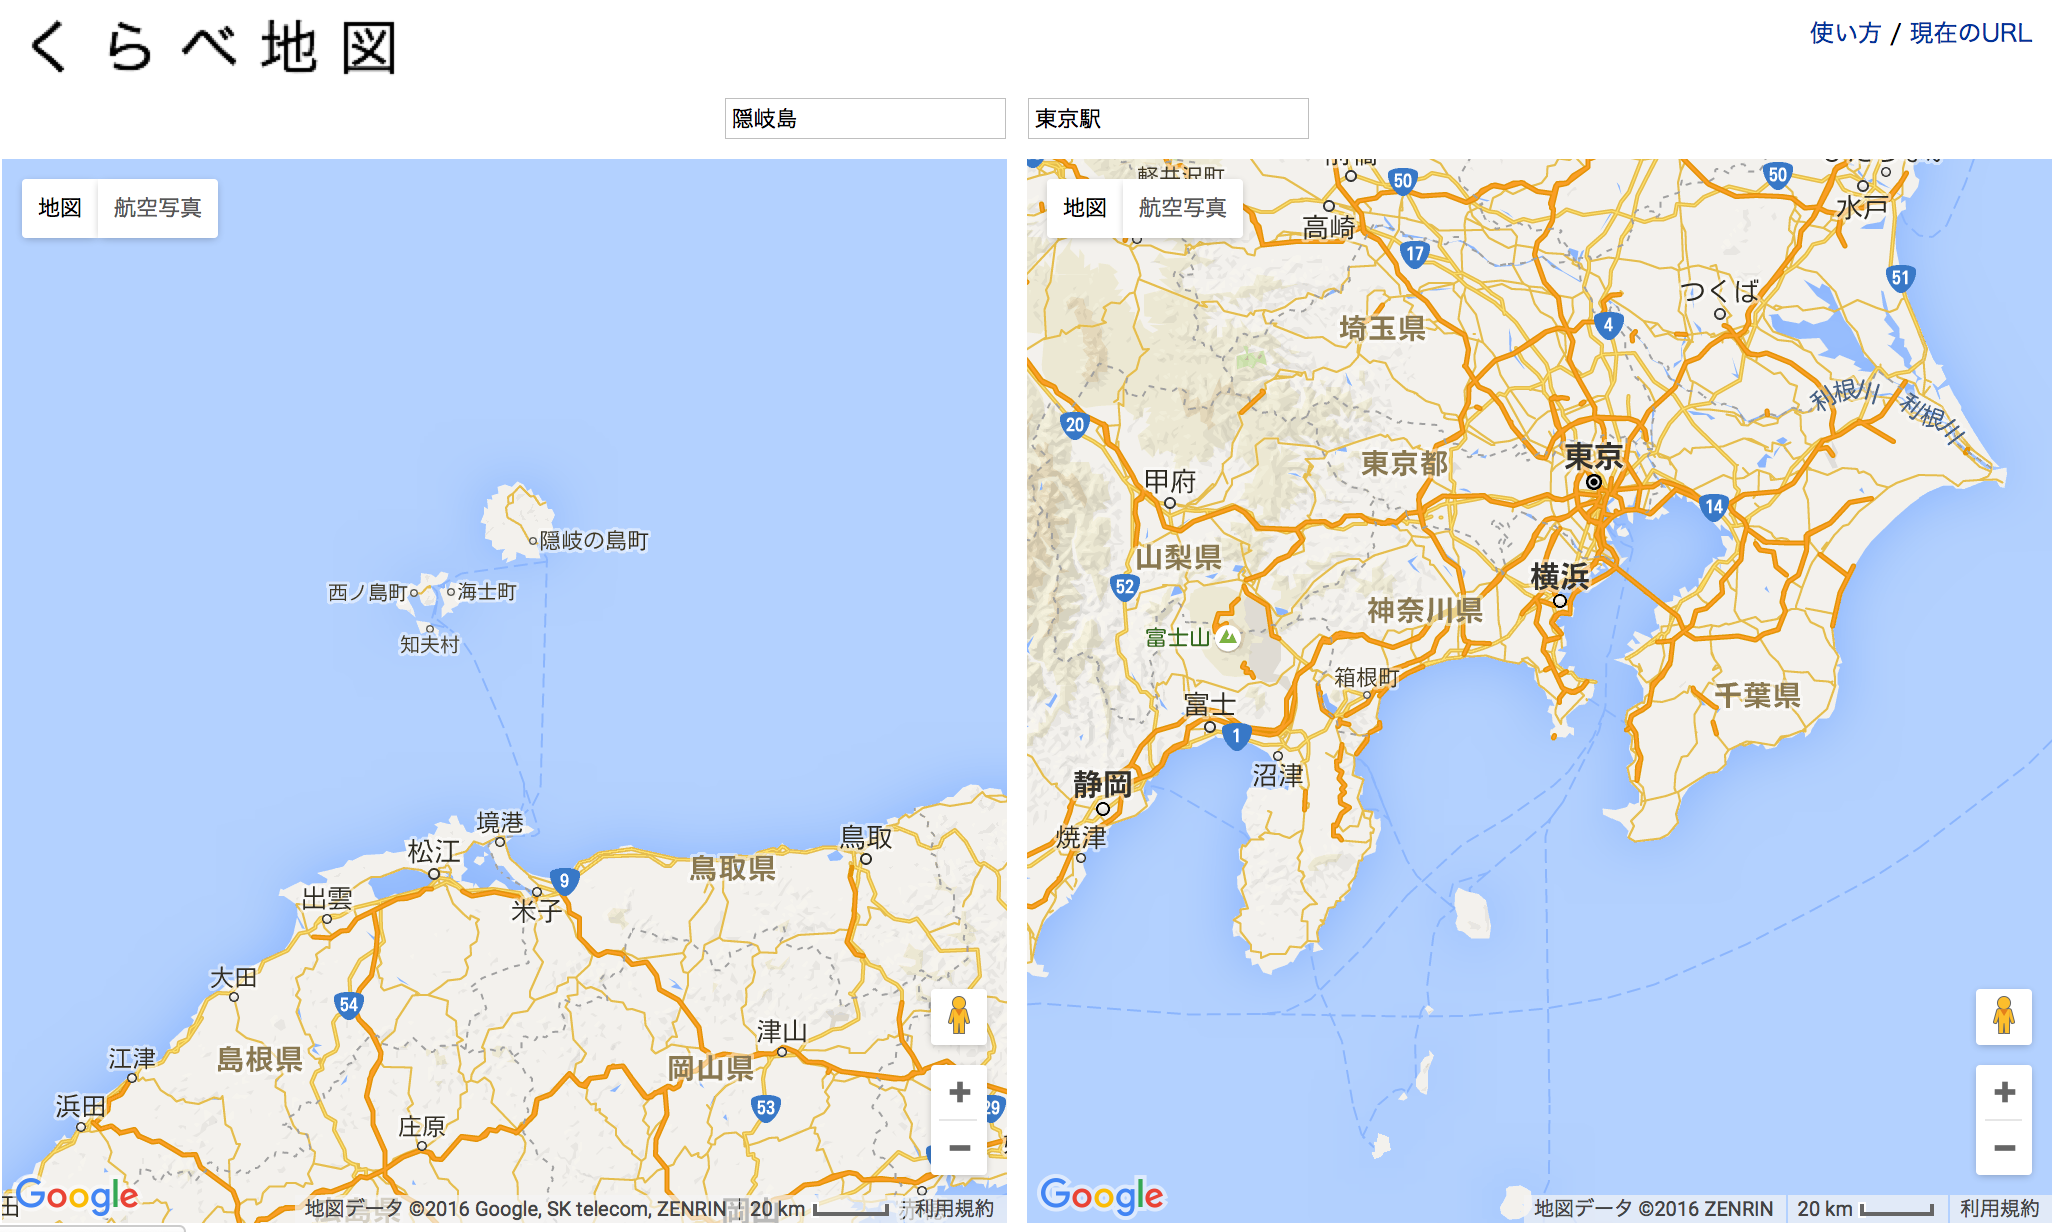Click the 隠岐島 search field
Viewport: 2054px width, 1232px height.
point(864,119)
